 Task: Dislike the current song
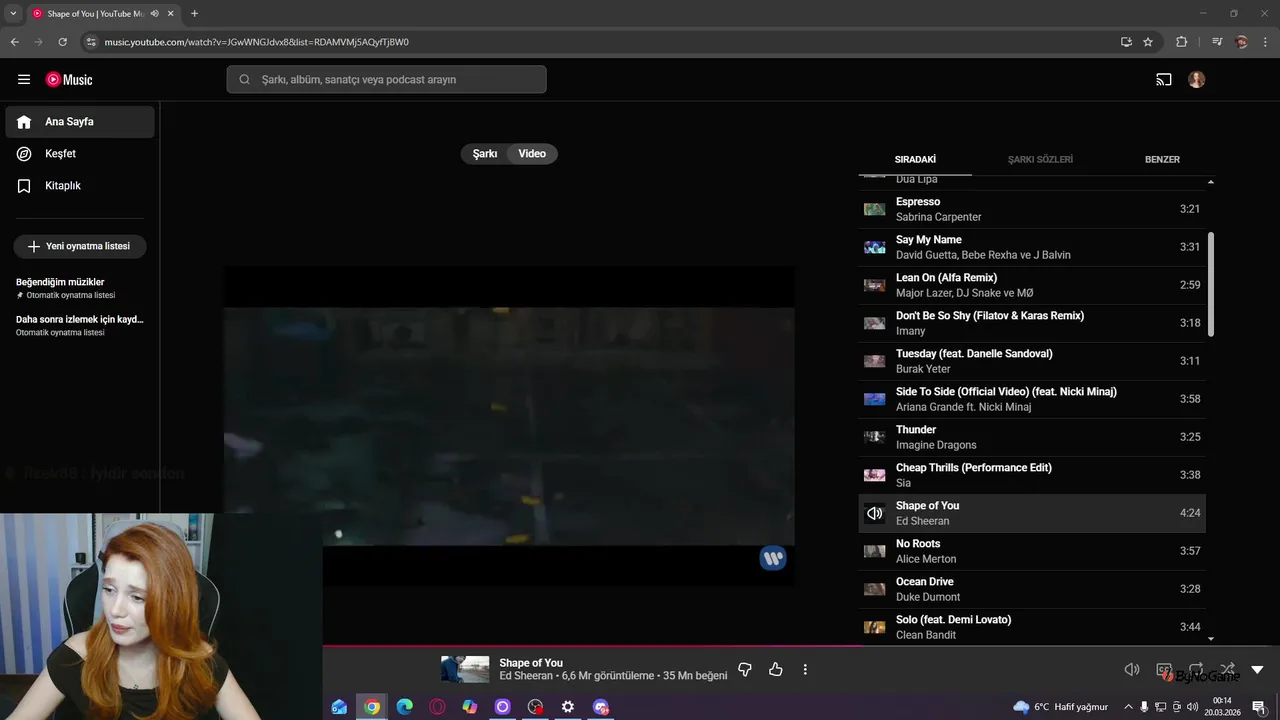coord(744,670)
